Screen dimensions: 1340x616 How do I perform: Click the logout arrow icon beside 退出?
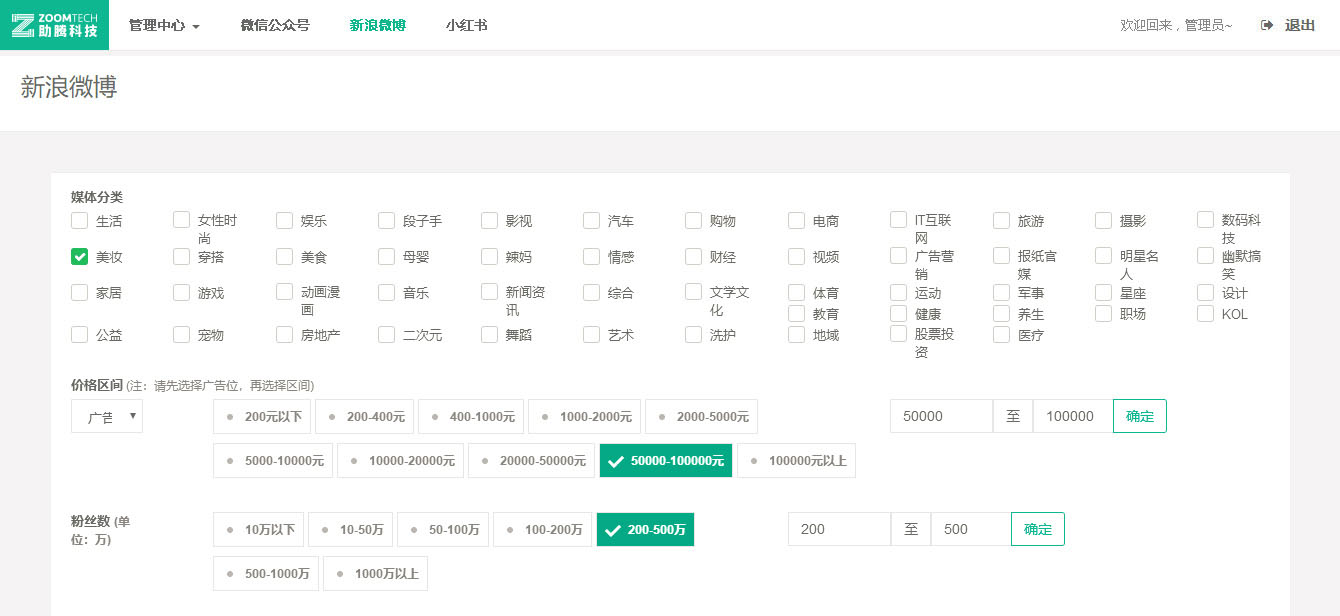pos(1264,25)
